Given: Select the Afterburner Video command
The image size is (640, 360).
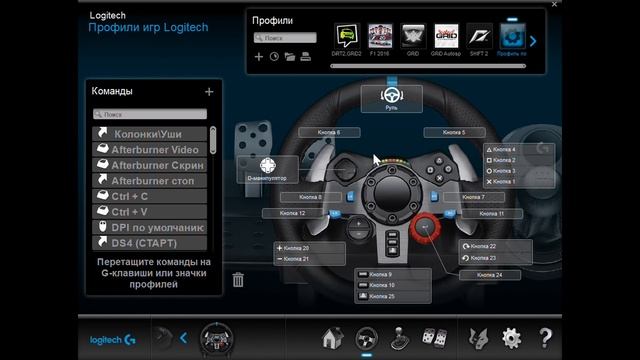Looking at the screenshot, I should [150, 149].
